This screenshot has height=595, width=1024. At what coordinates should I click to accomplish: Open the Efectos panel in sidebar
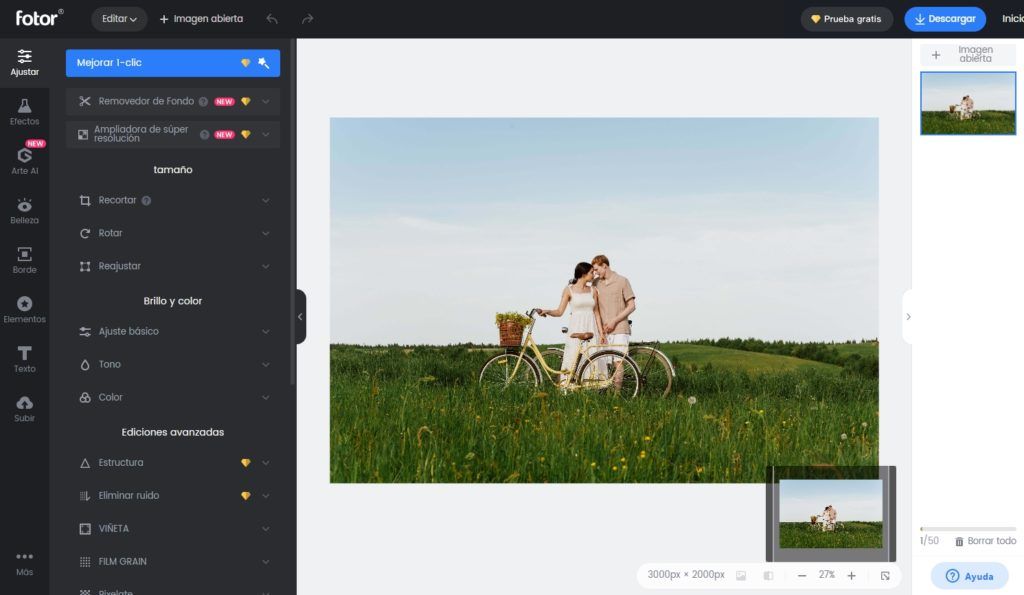pyautogui.click(x=24, y=110)
